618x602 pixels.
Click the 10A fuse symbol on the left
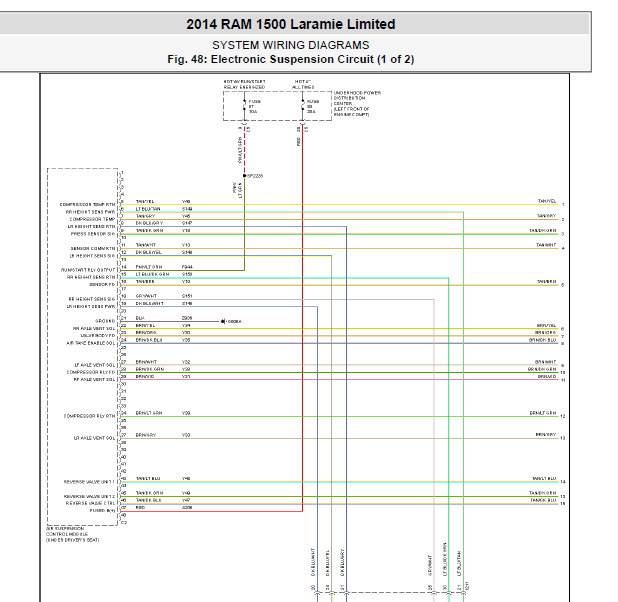point(244,106)
